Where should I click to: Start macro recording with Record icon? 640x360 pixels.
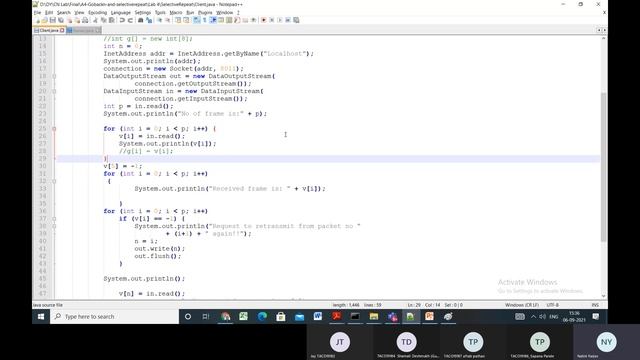[x=264, y=20]
